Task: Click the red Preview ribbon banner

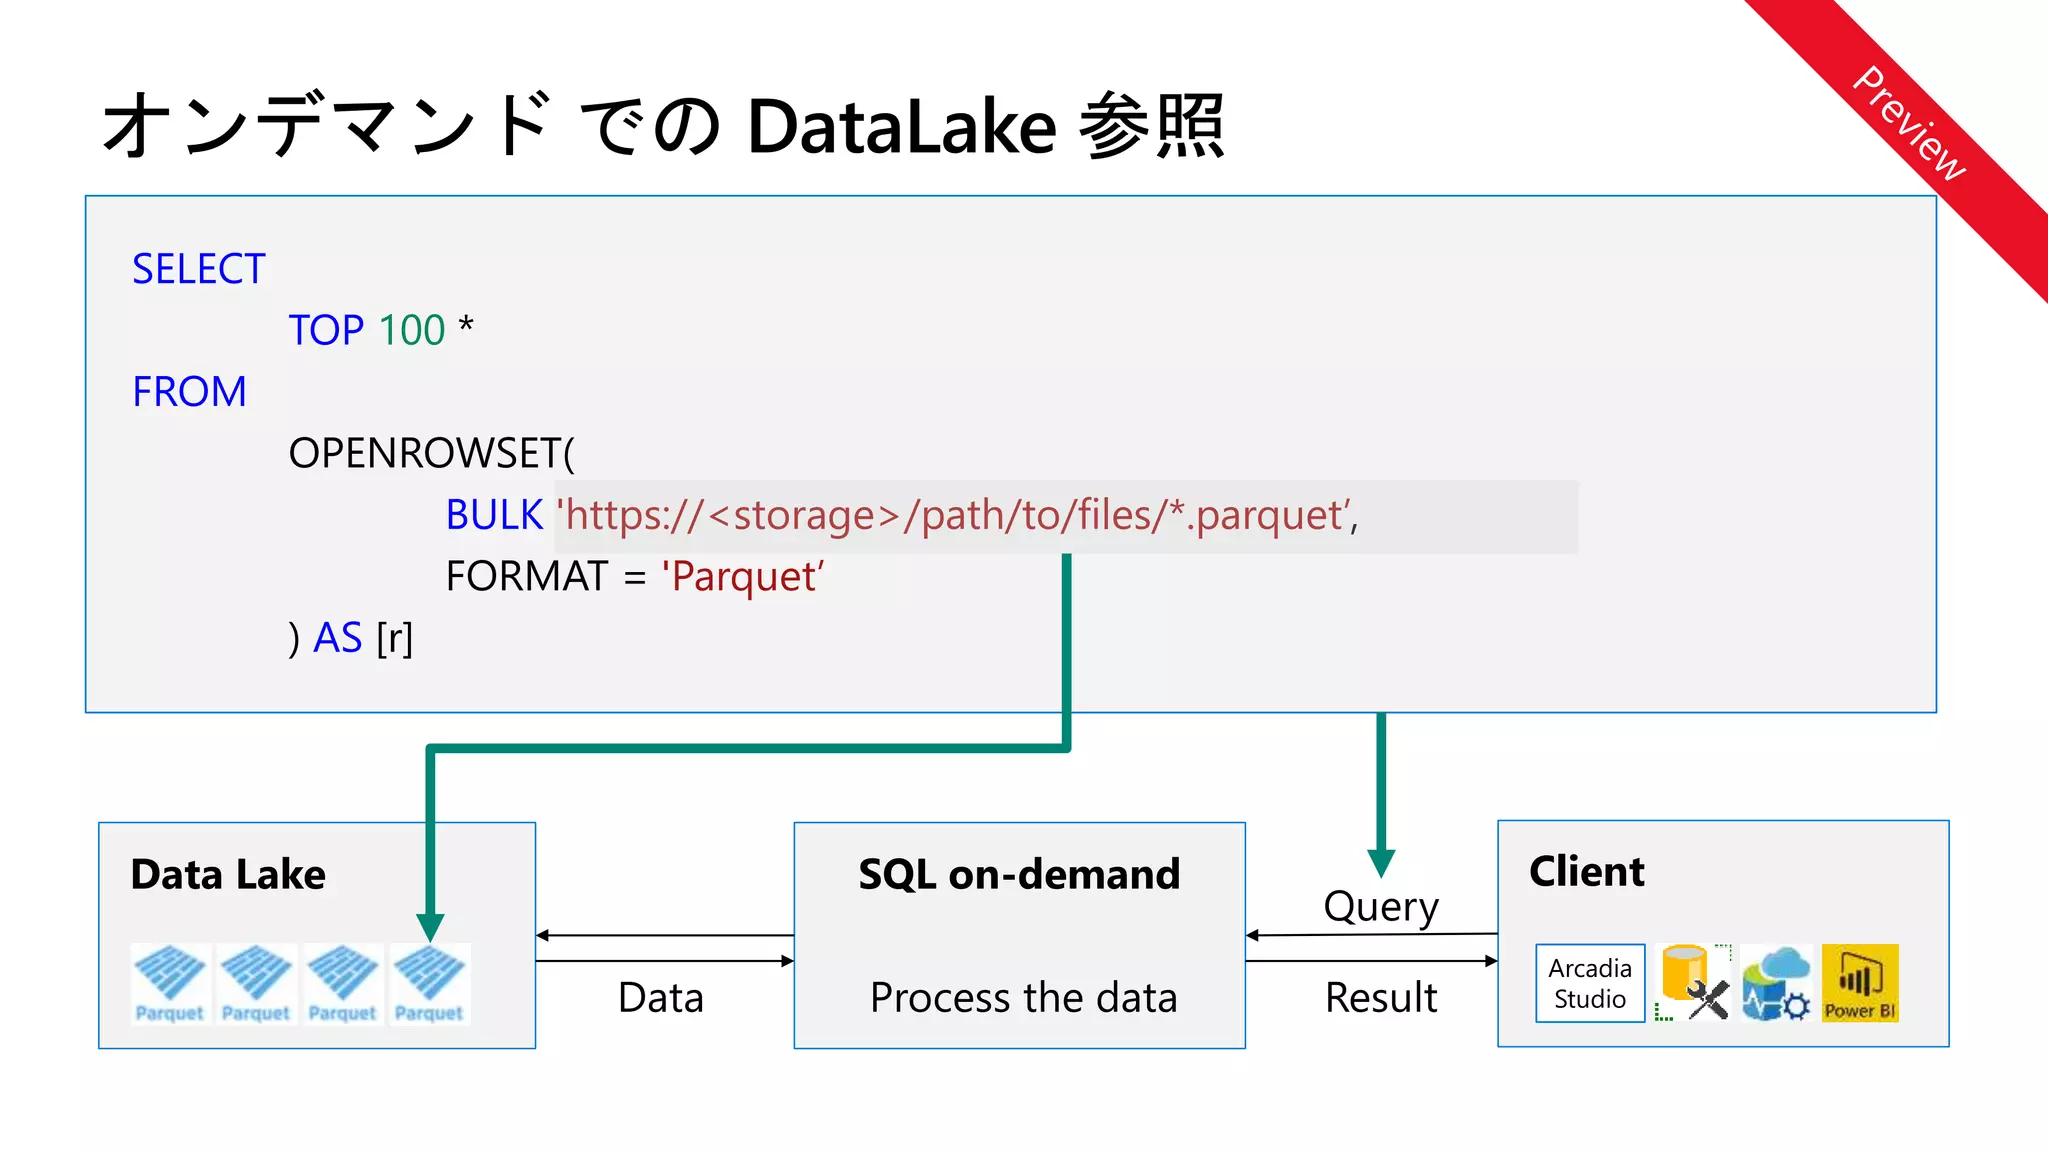Action: tap(1908, 125)
